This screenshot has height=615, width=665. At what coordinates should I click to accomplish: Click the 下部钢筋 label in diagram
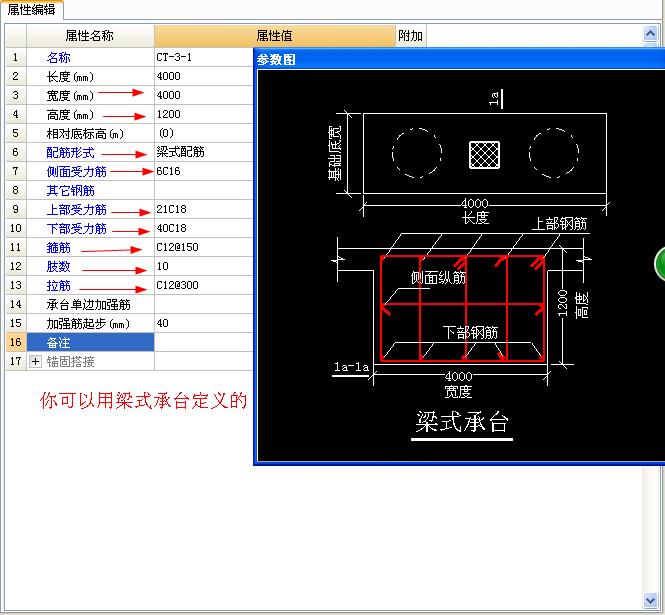470,333
